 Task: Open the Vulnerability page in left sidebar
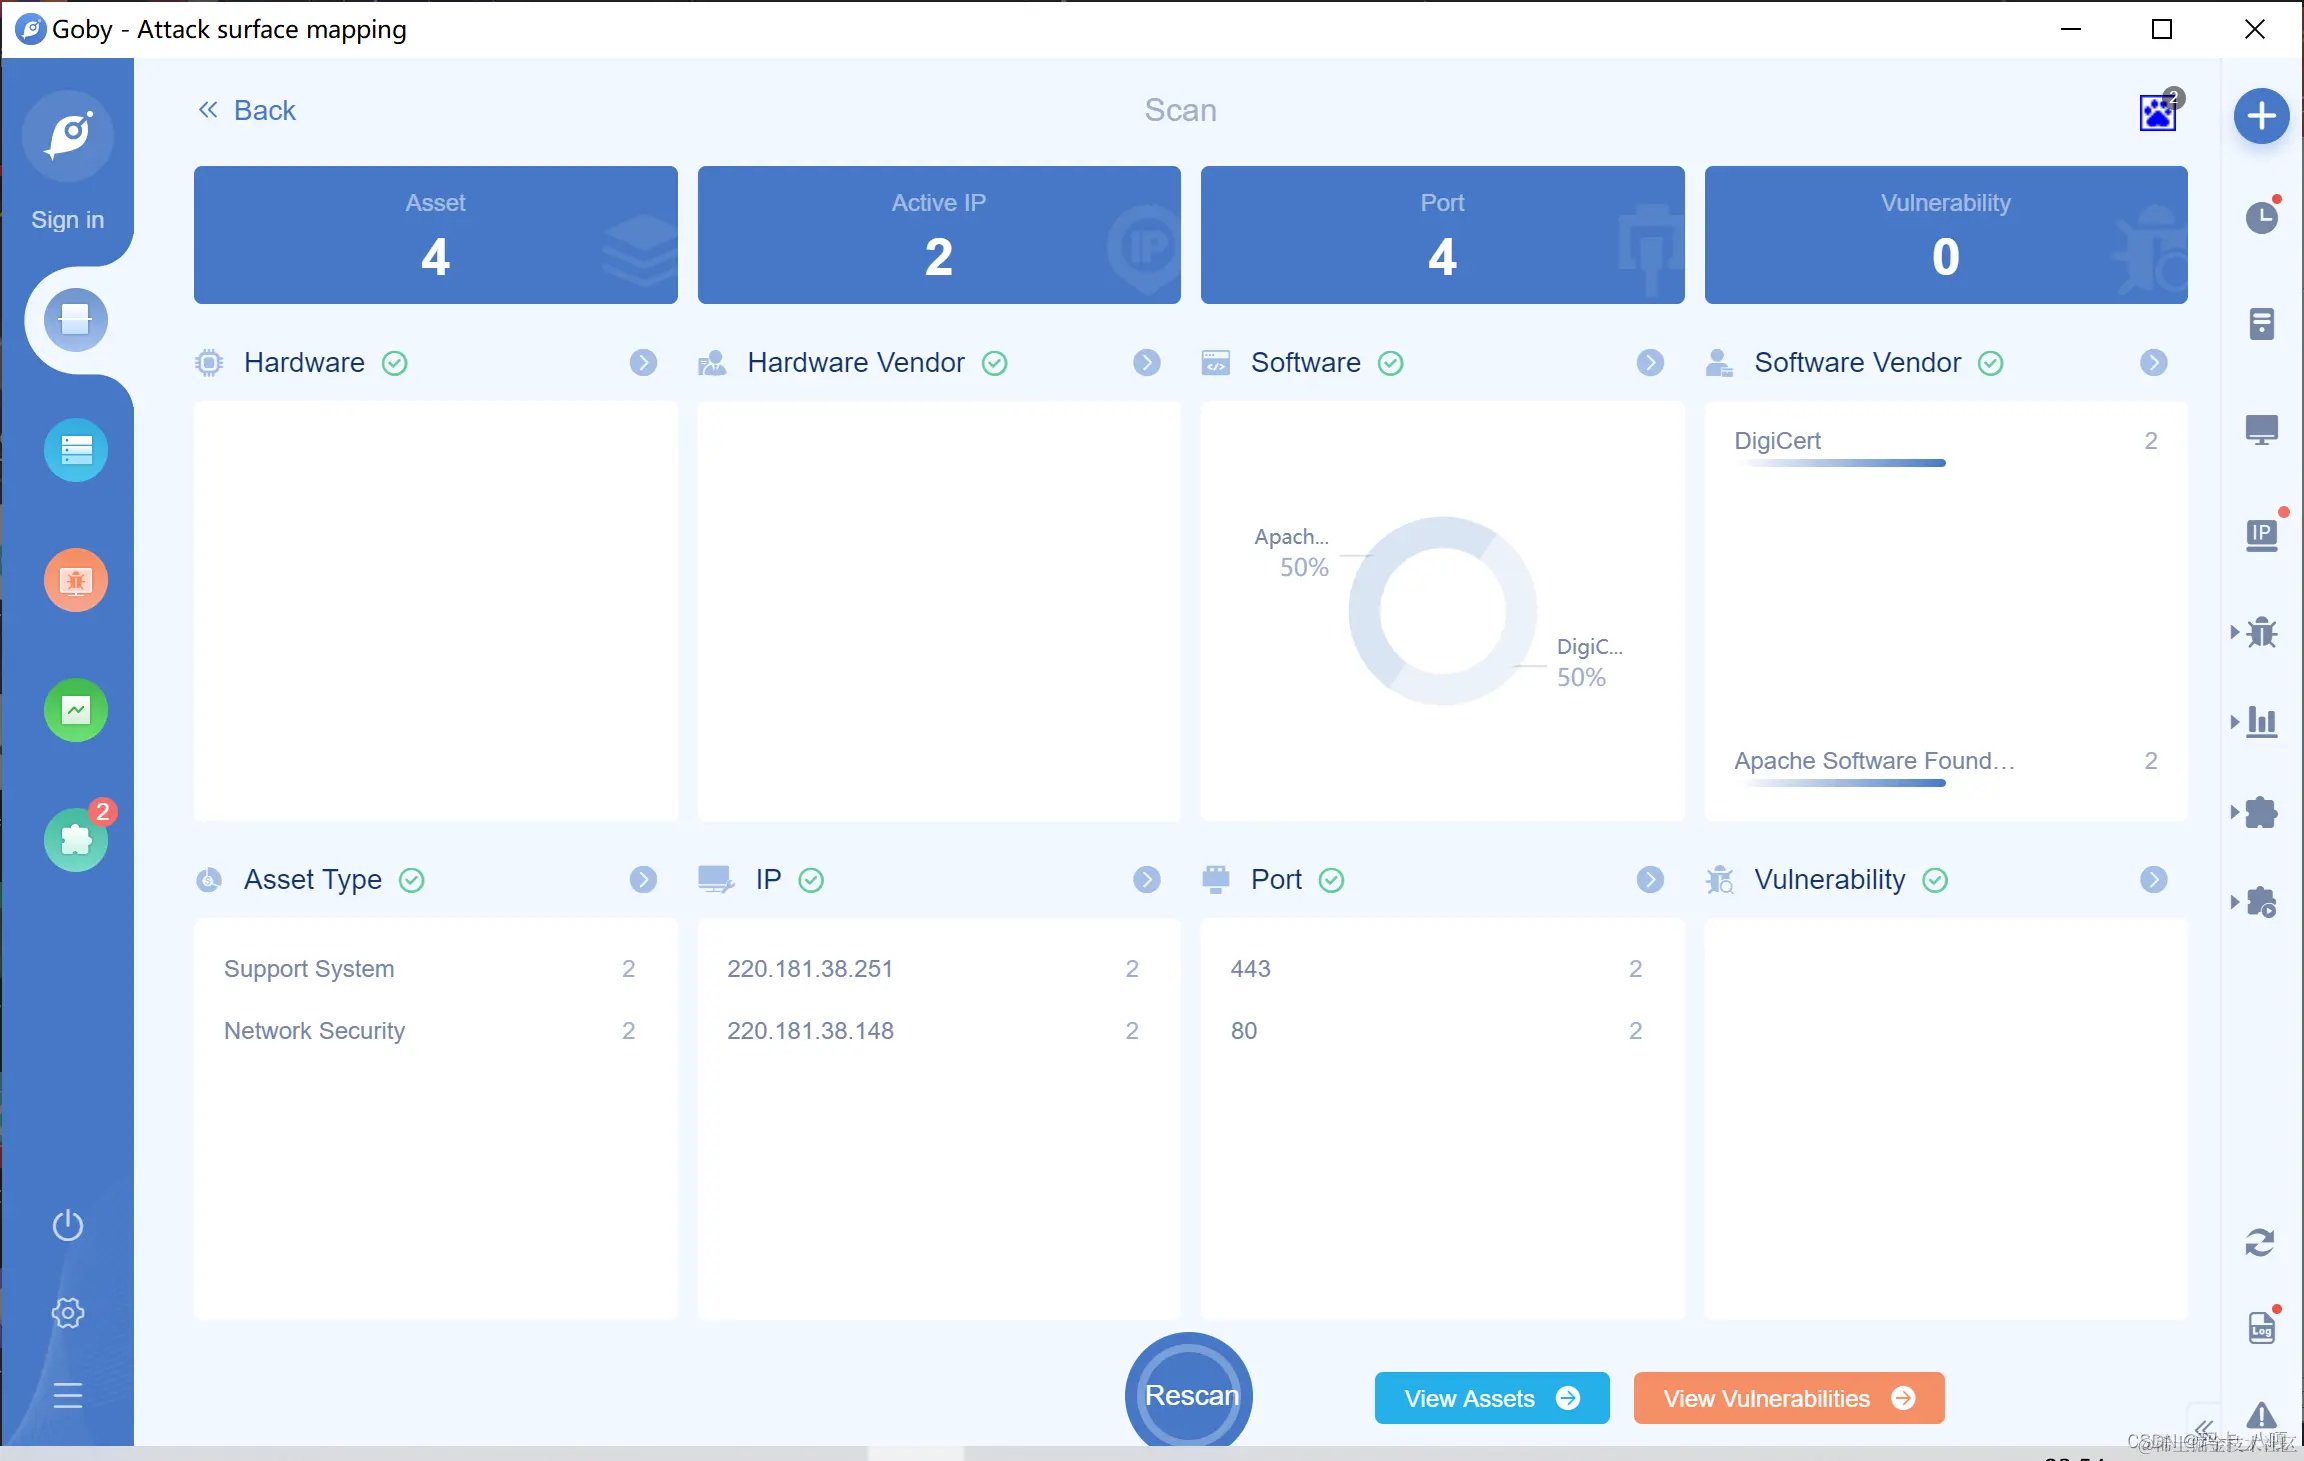coord(76,580)
